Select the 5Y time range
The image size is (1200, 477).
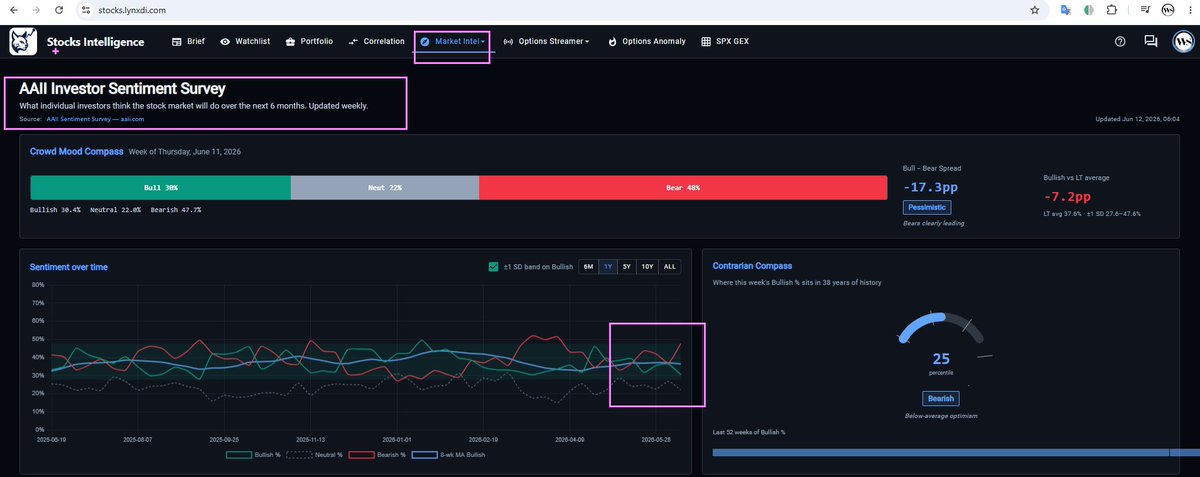[x=627, y=266]
